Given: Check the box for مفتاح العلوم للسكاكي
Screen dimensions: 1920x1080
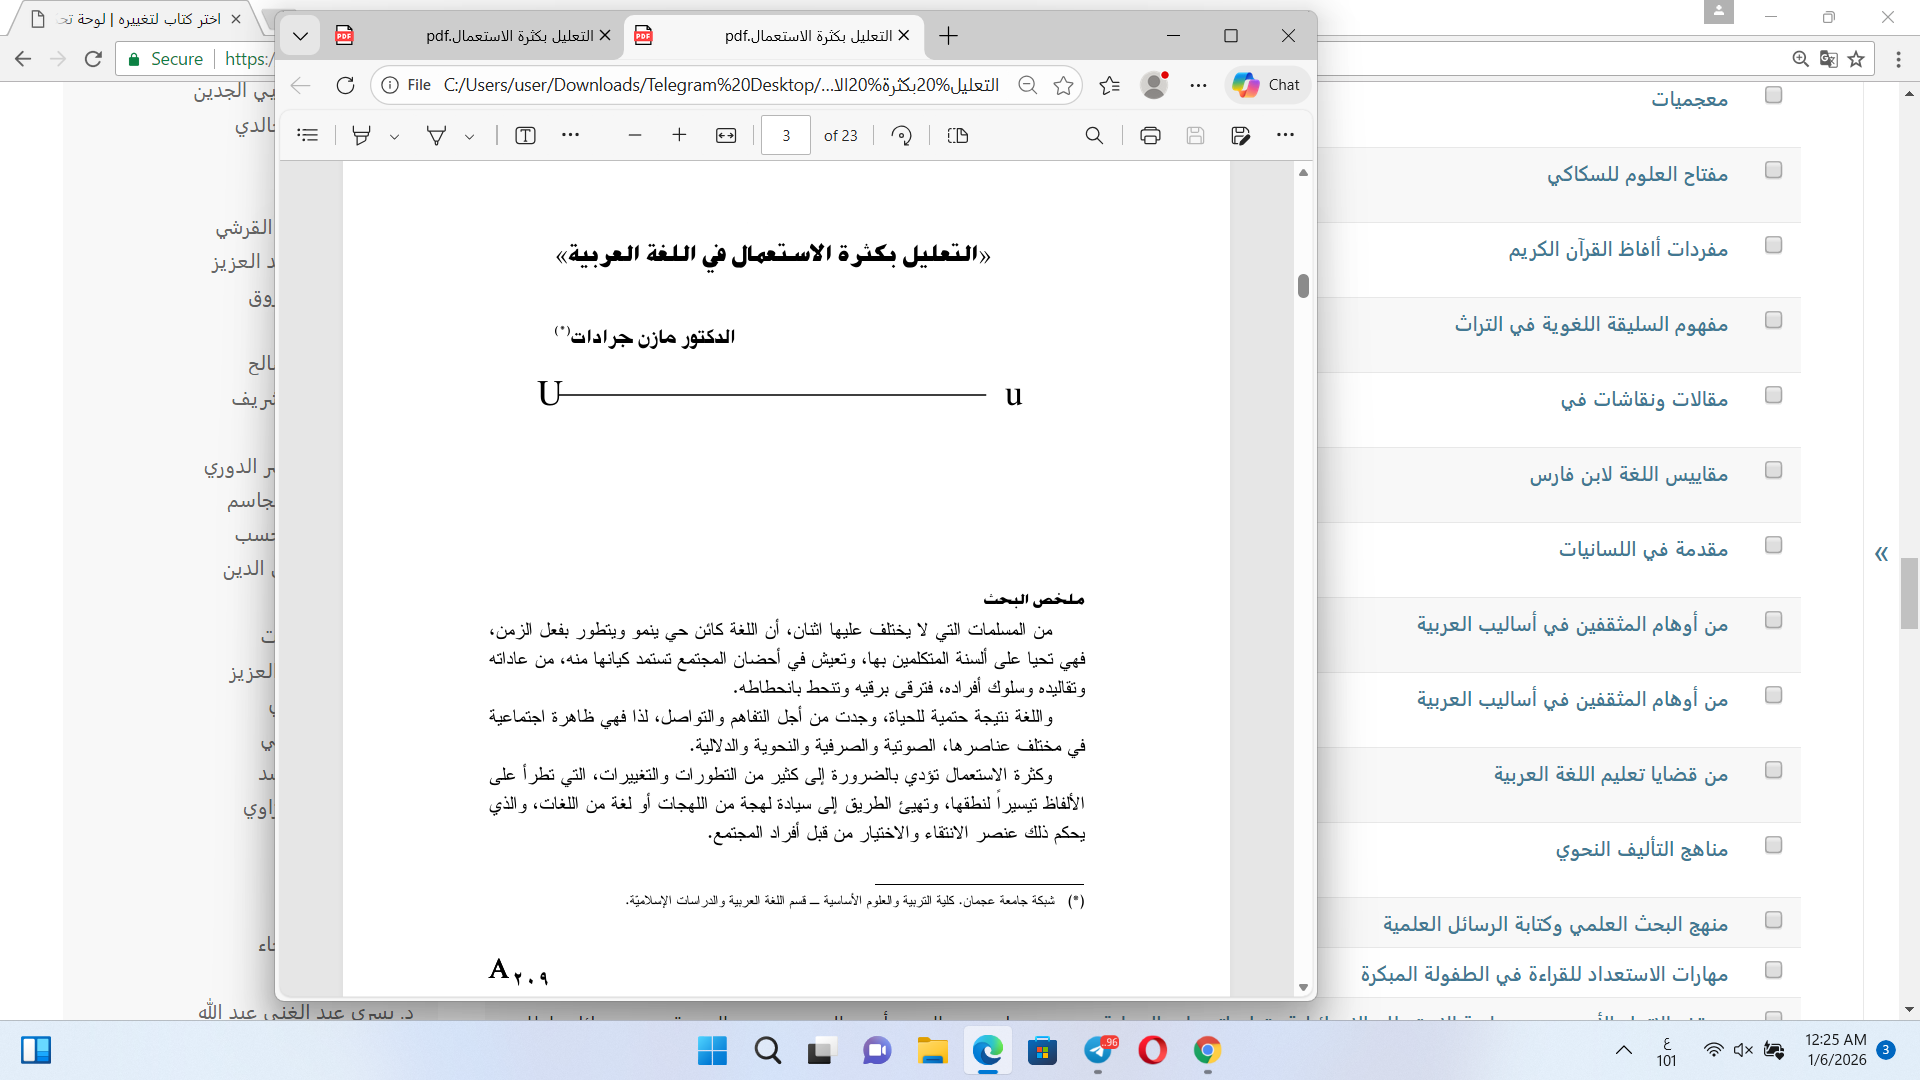Looking at the screenshot, I should pos(1773,170).
